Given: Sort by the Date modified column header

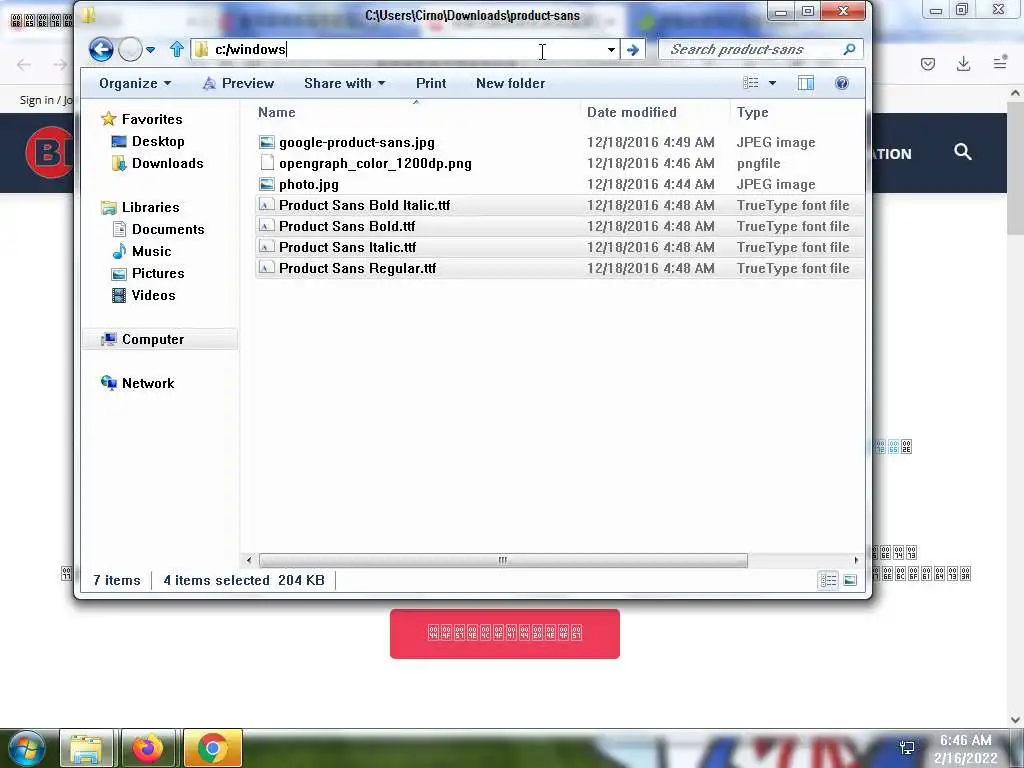Looking at the screenshot, I should click(655, 112).
